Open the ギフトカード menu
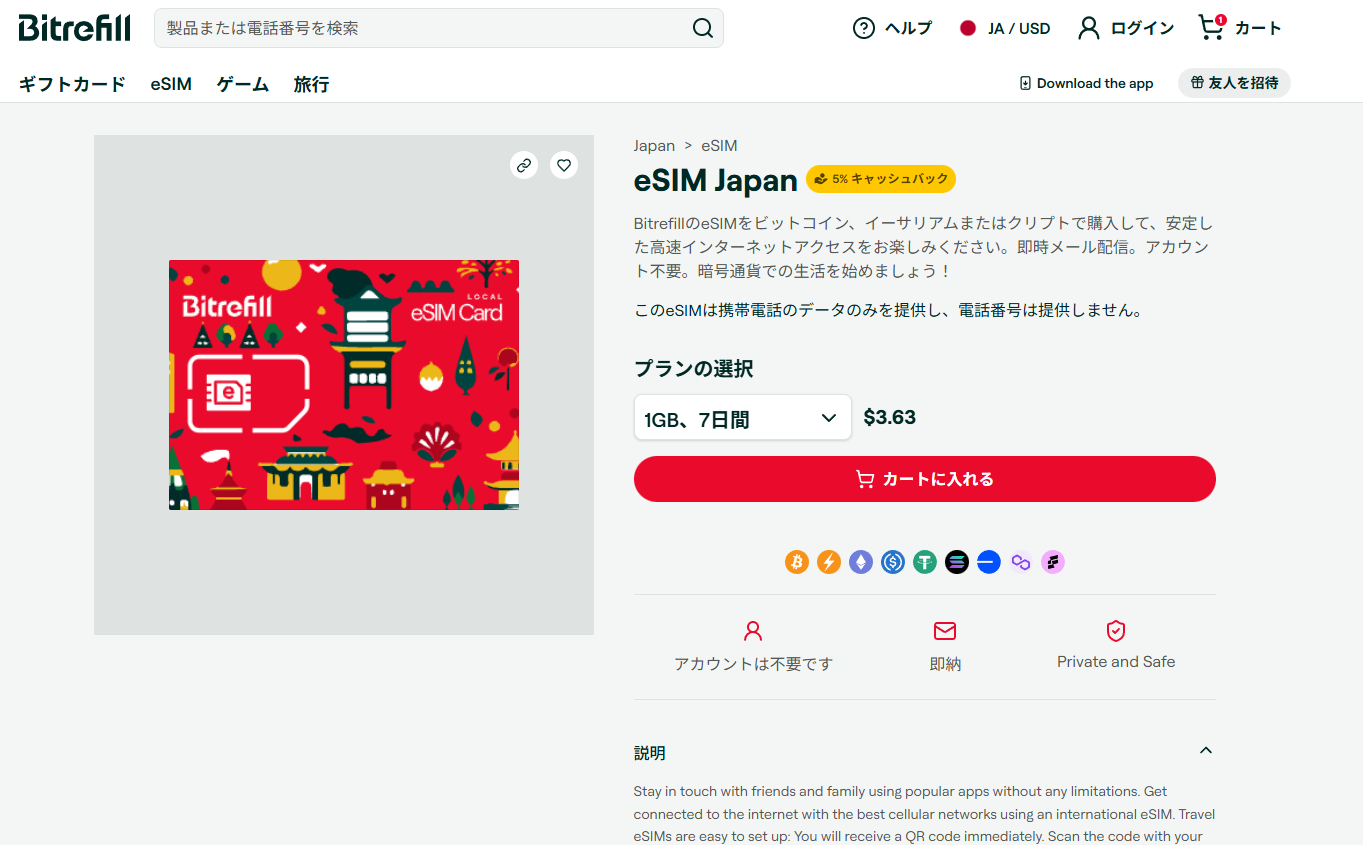 [x=72, y=84]
